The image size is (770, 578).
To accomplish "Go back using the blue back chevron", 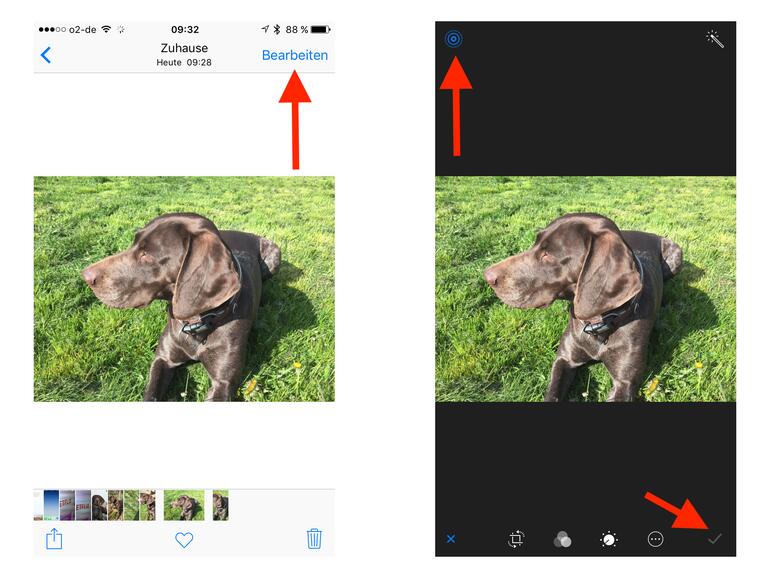I will [x=46, y=55].
